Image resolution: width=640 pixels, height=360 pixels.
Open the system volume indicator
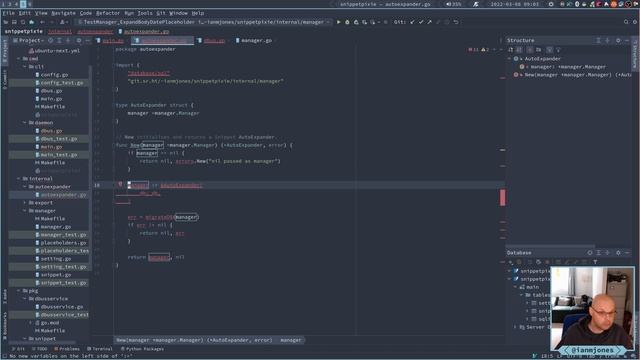(x=453, y=4)
